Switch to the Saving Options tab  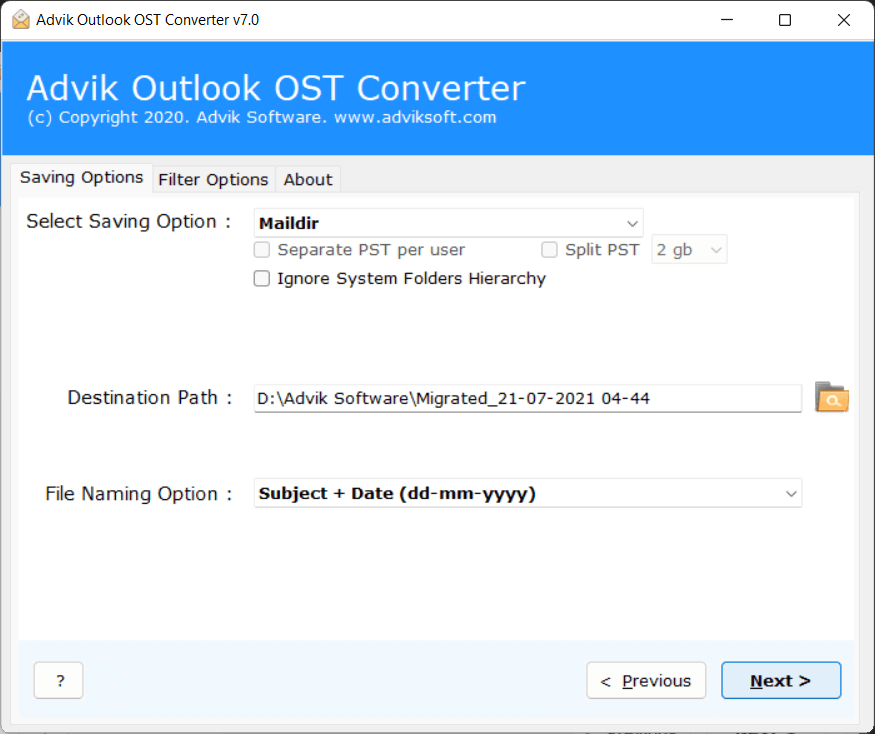[x=81, y=177]
